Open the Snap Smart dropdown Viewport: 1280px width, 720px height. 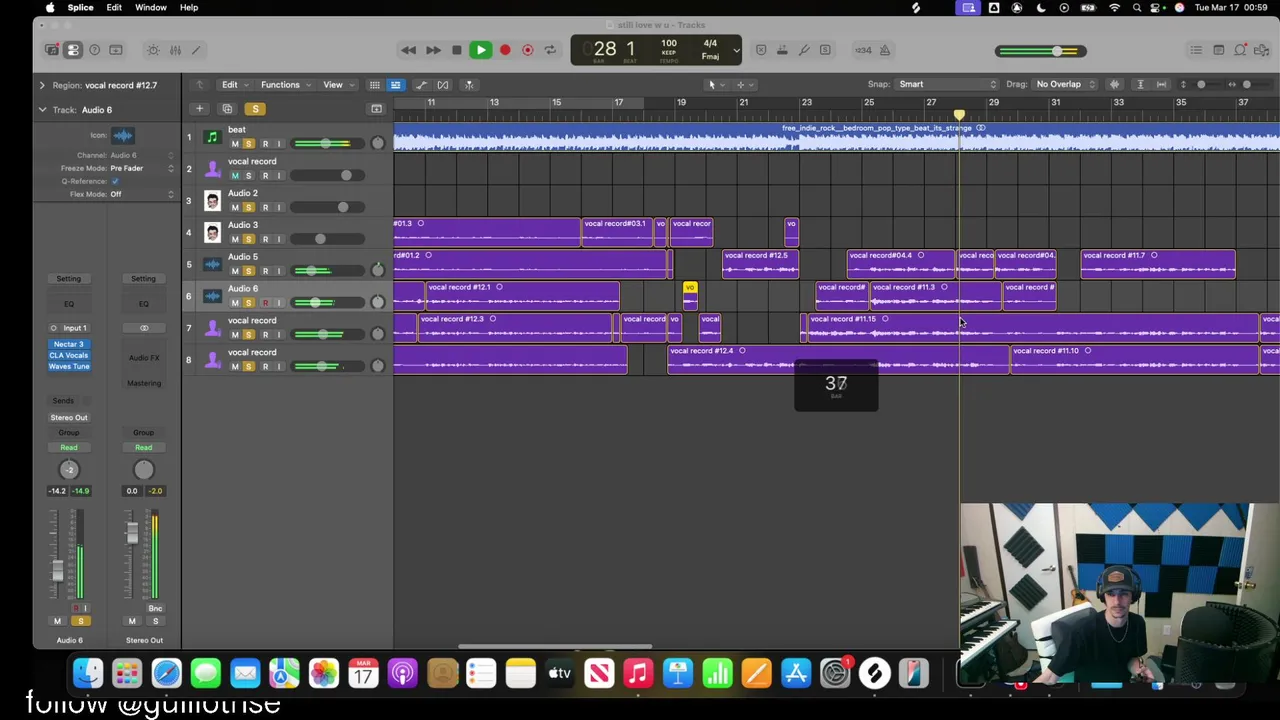pos(947,85)
